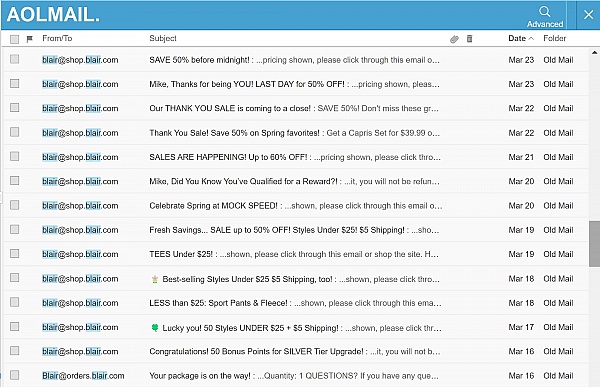The width and height of the screenshot is (600, 387).
Task: Open 'TEES Under $25!' email
Action: (x=294, y=254)
